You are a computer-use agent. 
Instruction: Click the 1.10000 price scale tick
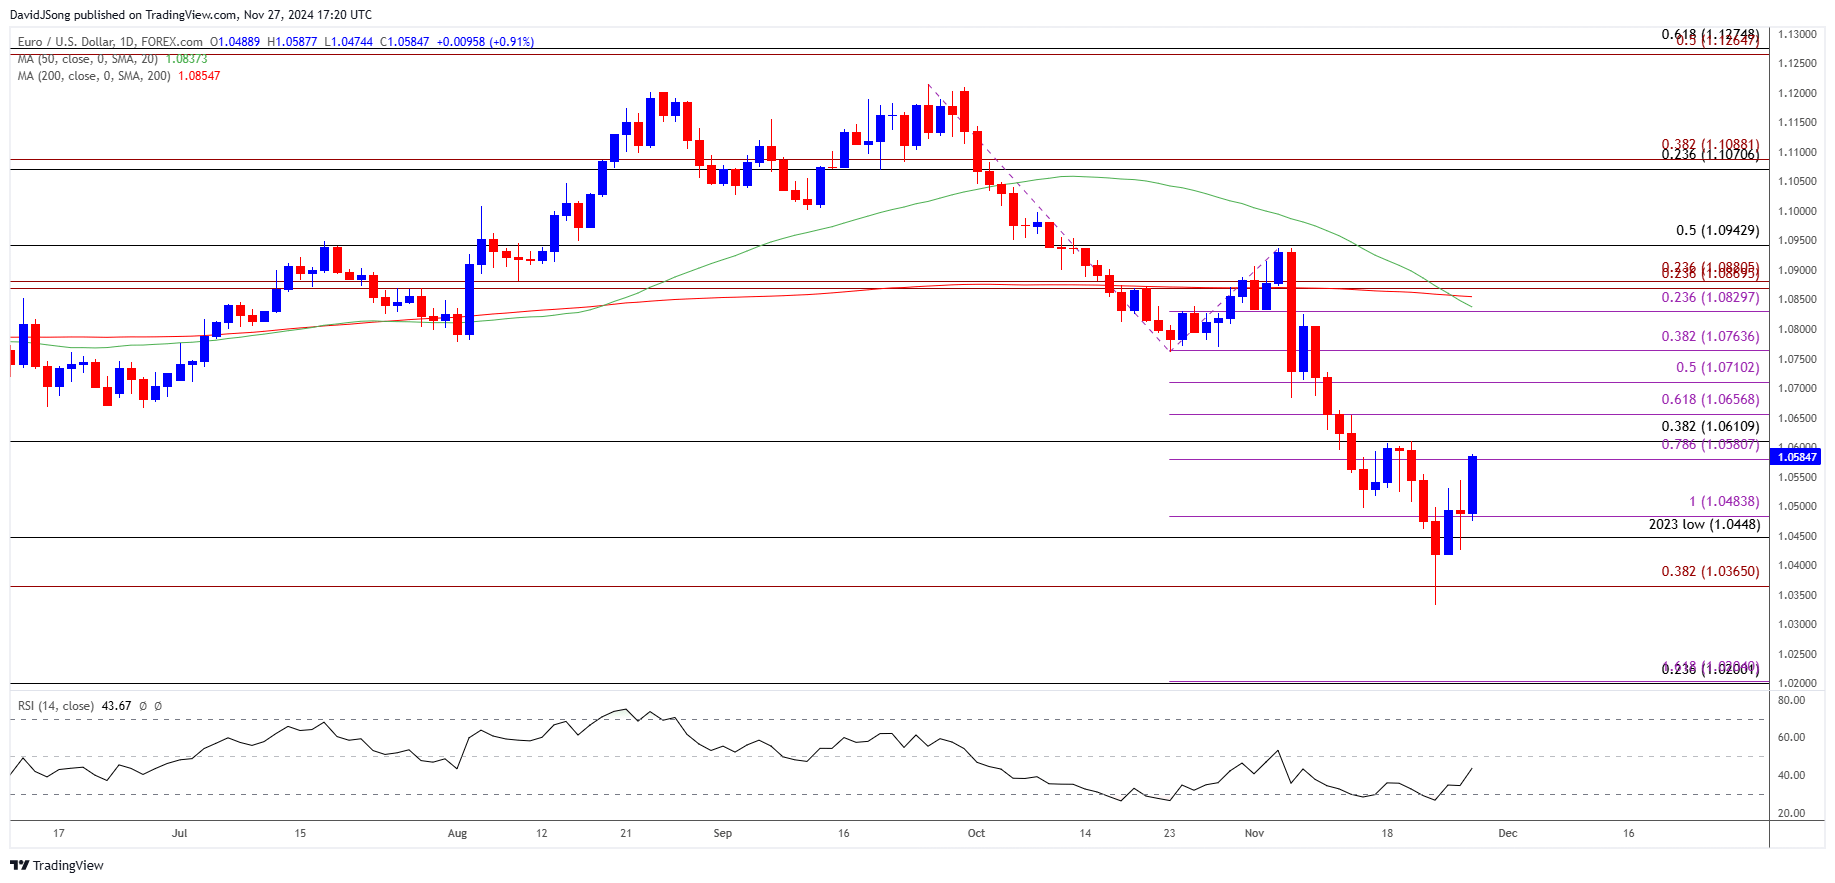[1797, 211]
